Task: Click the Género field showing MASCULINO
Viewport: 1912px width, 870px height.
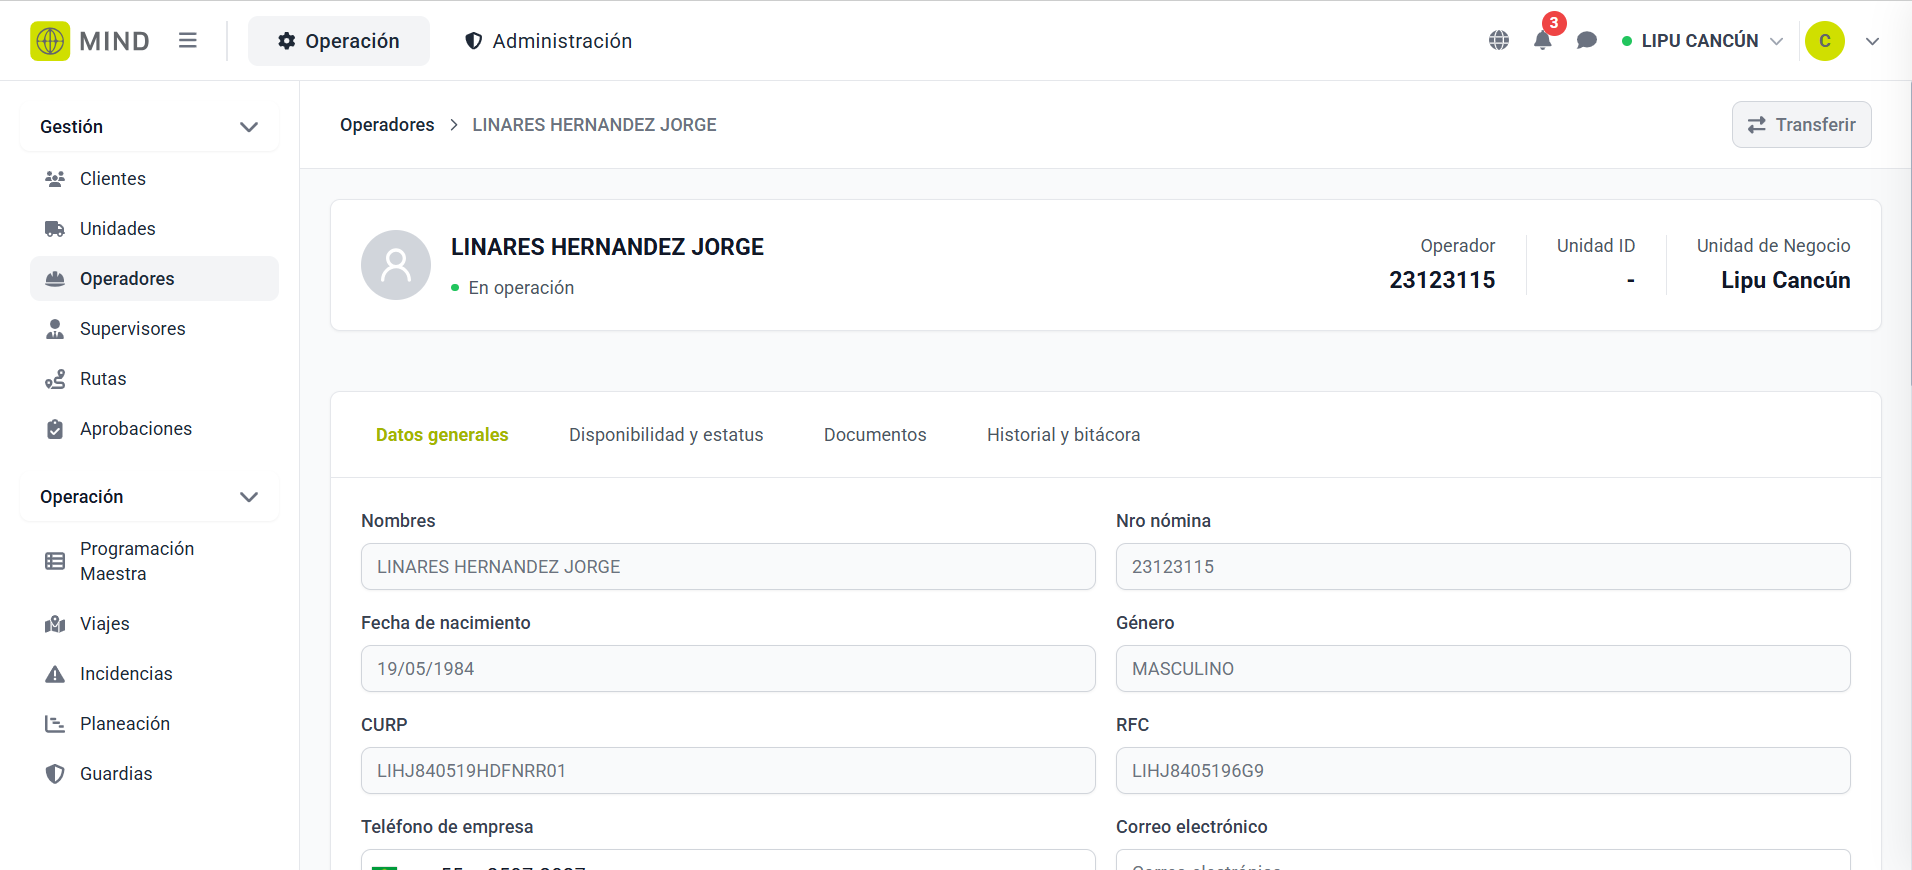Action: point(1483,669)
